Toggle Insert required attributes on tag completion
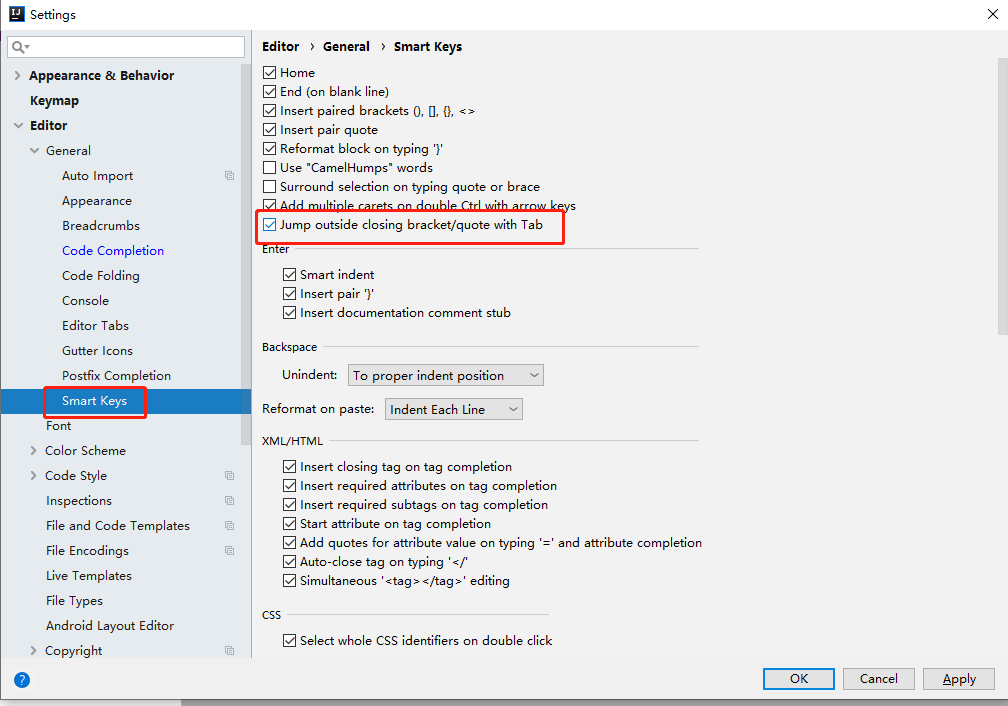 point(290,485)
